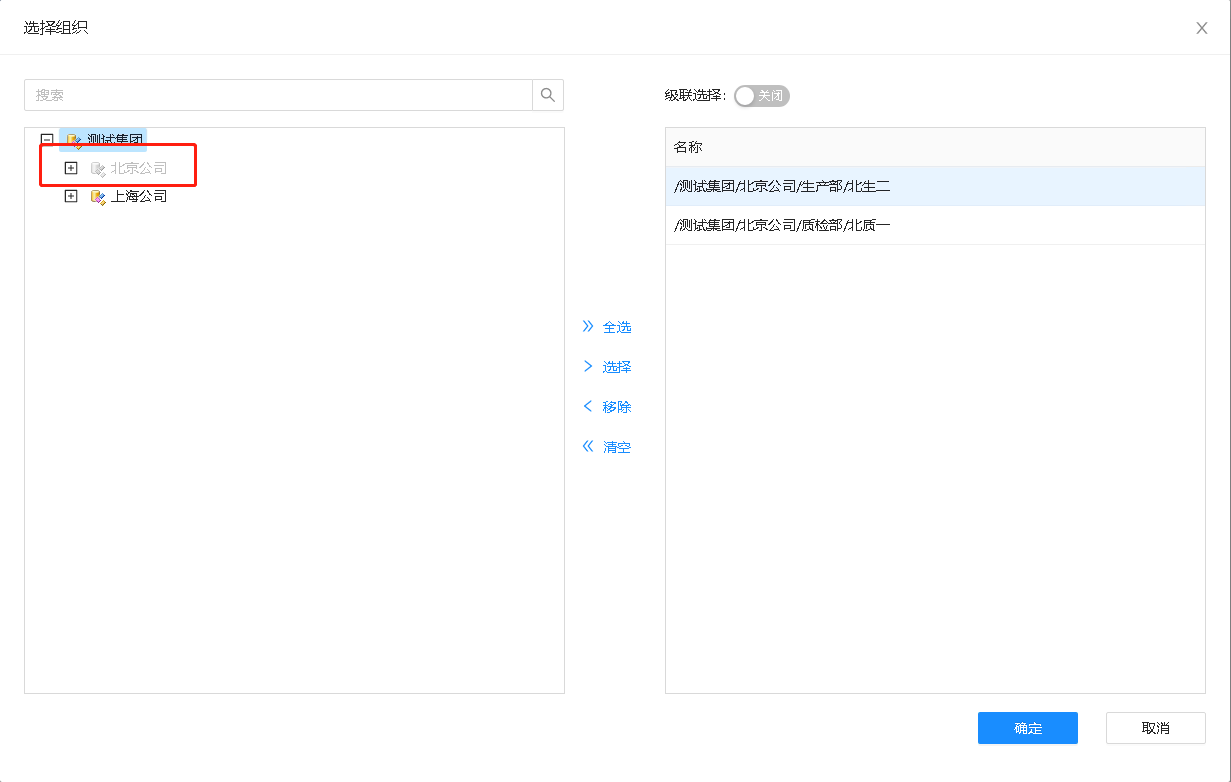Collapse the 测试集团 tree node
The height and width of the screenshot is (782, 1231).
click(x=47, y=140)
